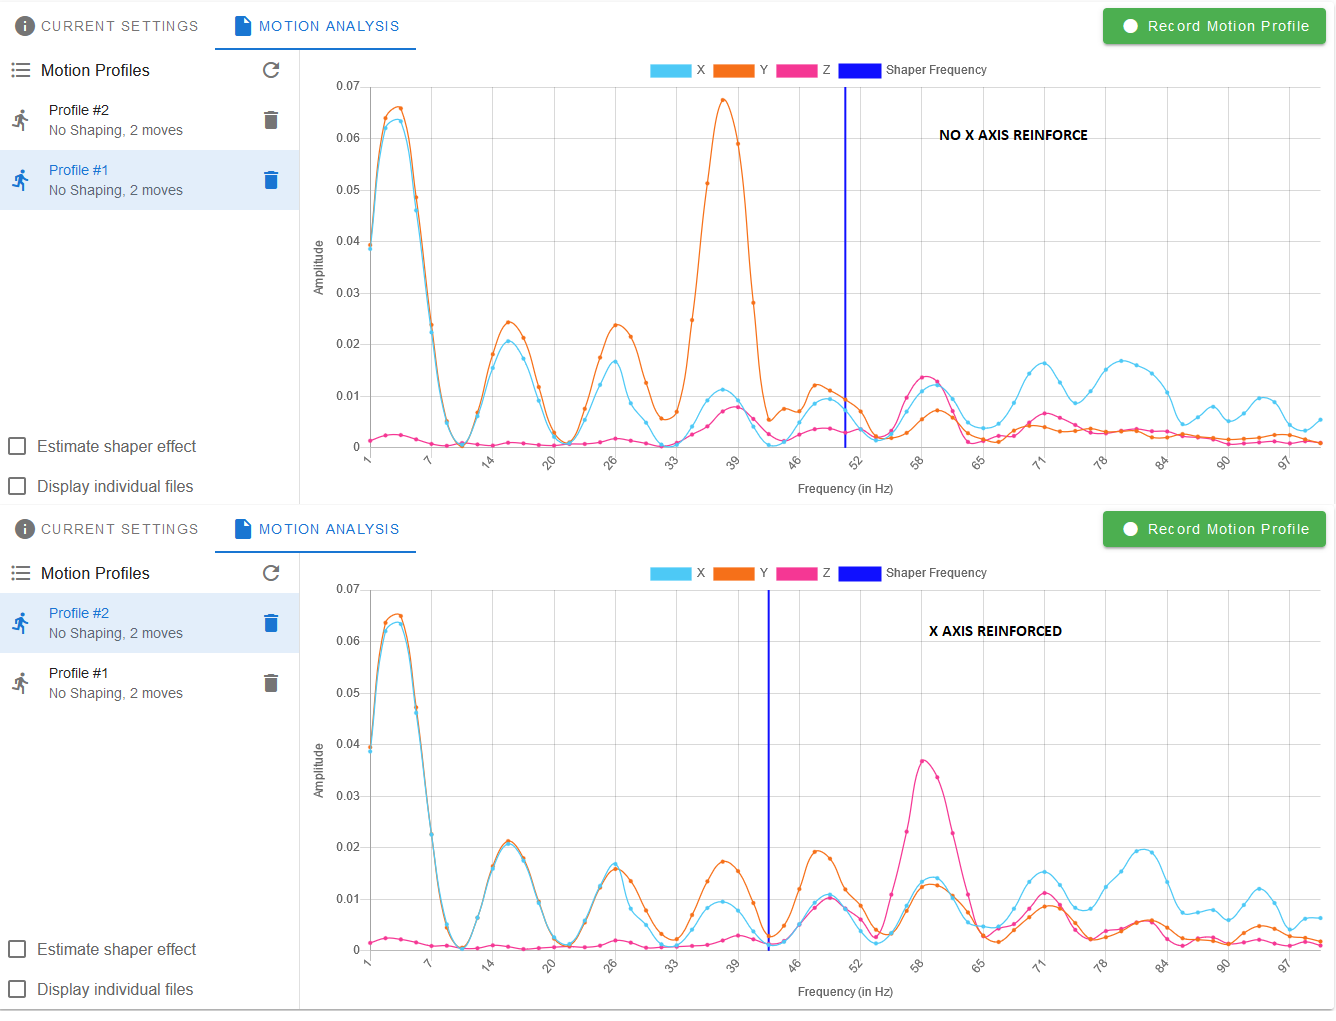This screenshot has height=1021, width=1336.
Task: Toggle the Y series swatch in the top chart legend
Action: point(734,70)
